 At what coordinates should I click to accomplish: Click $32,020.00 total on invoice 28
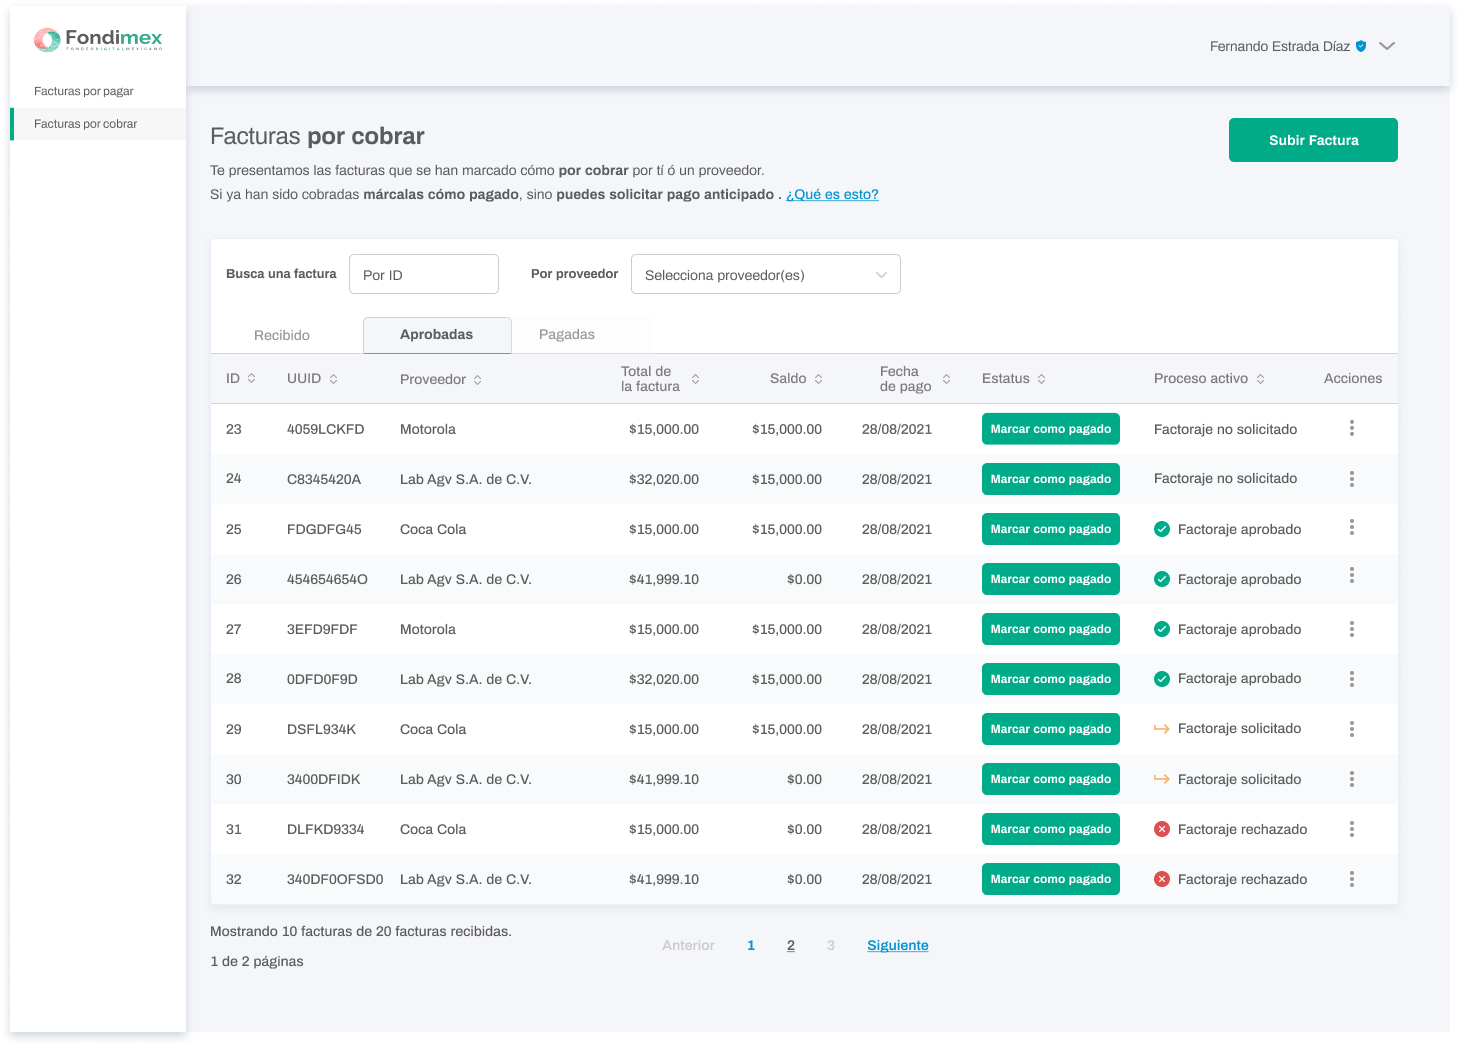pos(664,679)
